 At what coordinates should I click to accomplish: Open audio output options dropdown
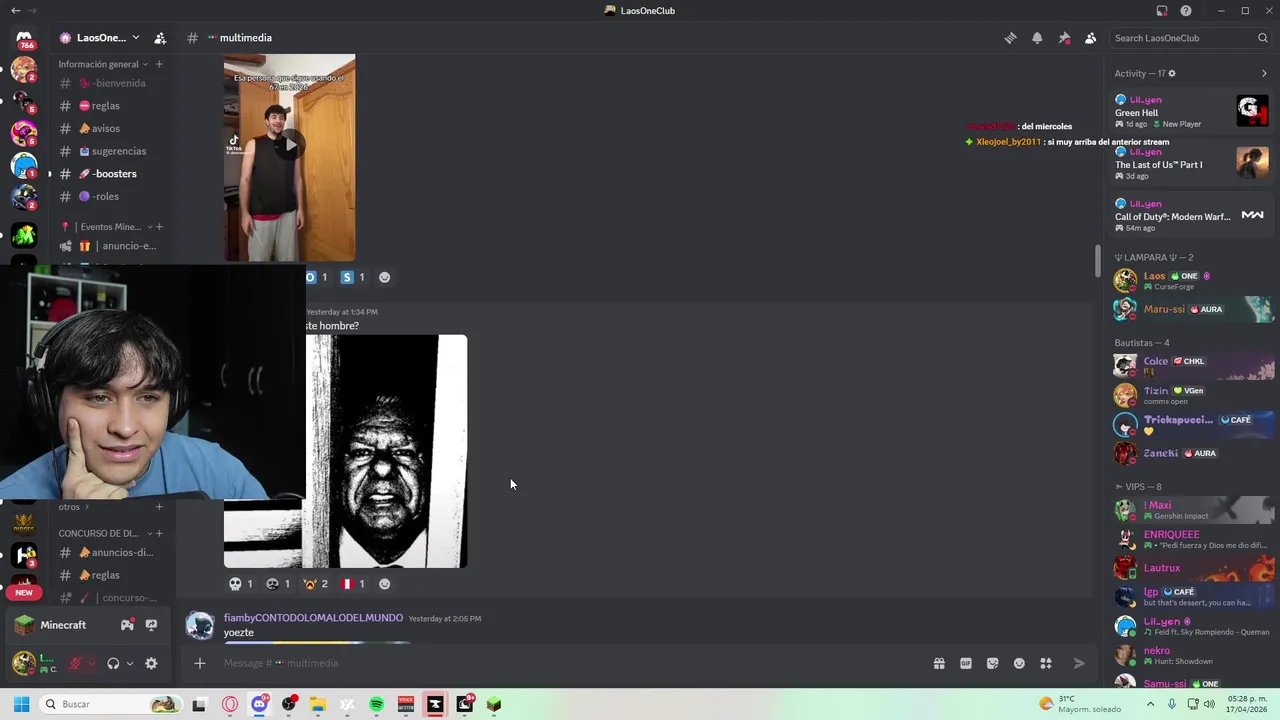[x=129, y=663]
